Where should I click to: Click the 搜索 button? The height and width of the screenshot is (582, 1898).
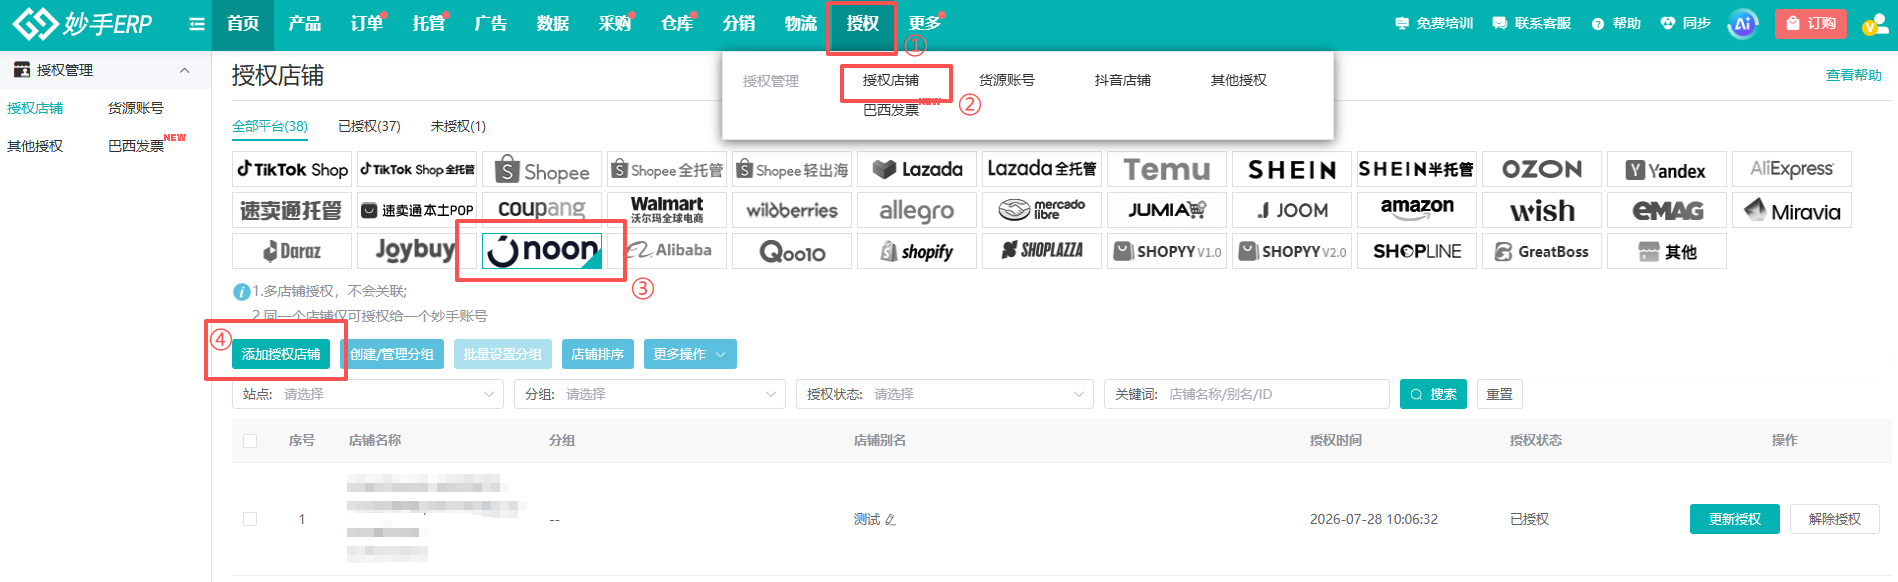tap(1434, 394)
